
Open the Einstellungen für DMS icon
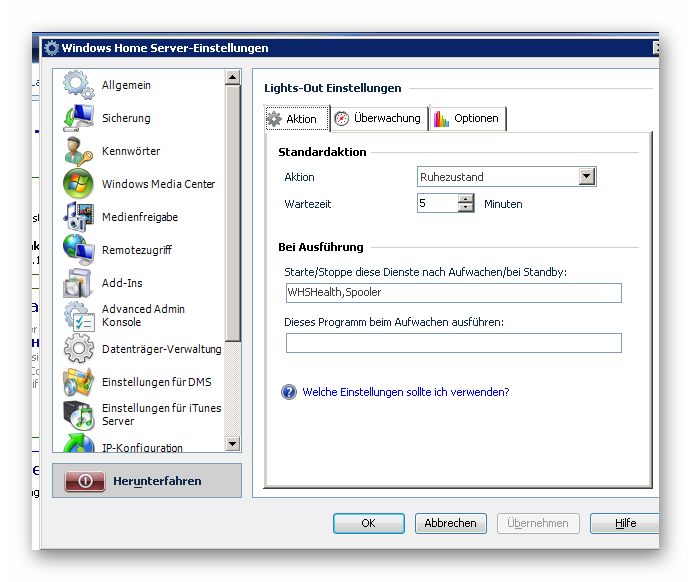pyautogui.click(x=78, y=382)
